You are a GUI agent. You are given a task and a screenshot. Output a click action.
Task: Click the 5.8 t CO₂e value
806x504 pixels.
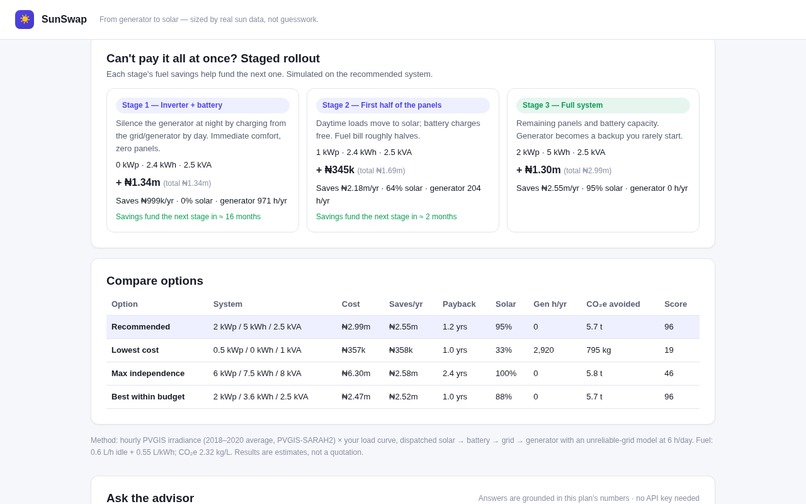pos(594,373)
